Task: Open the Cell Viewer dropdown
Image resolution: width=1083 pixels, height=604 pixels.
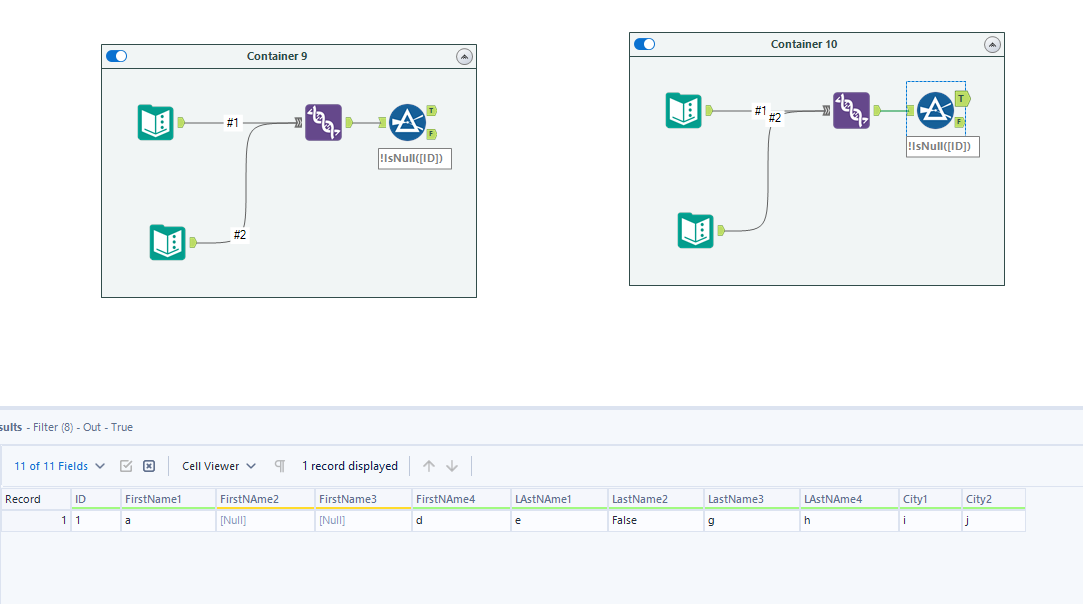Action: pyautogui.click(x=217, y=465)
